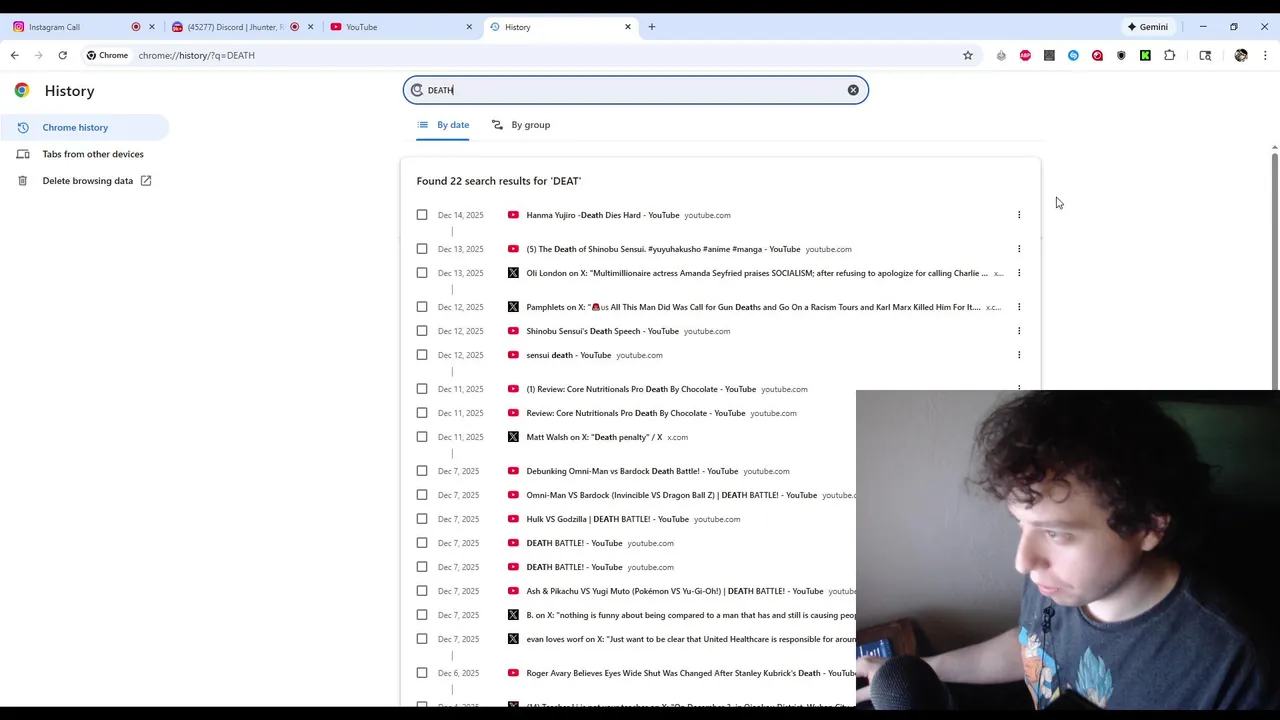Close the Instagram Call tab
Viewport: 1280px width, 720px height.
coord(152,27)
